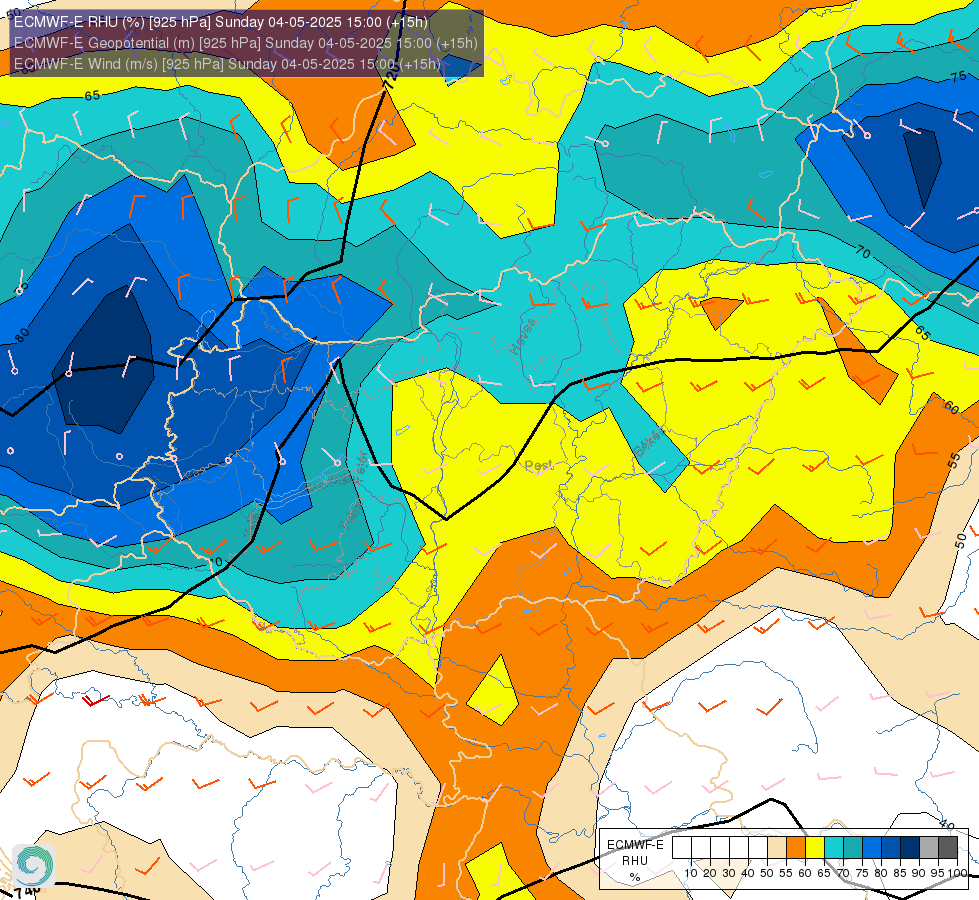Click the 'Heves' county label on map
Image resolution: width=979 pixels, height=900 pixels.
523,336
